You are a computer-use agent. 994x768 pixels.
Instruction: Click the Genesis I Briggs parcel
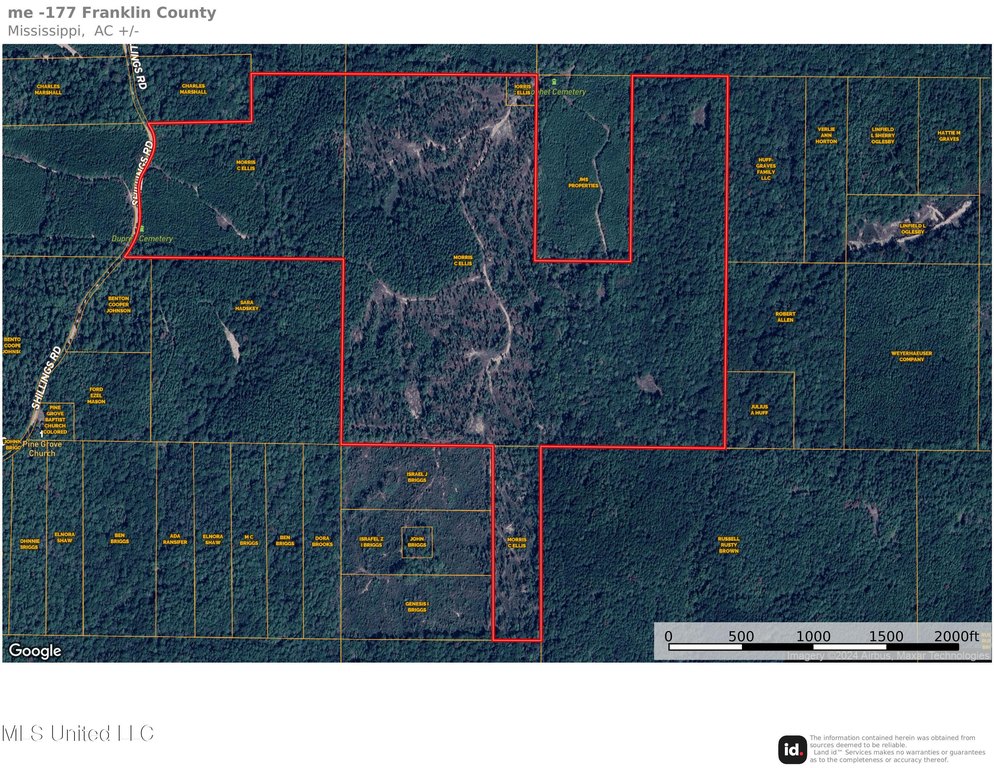point(417,607)
